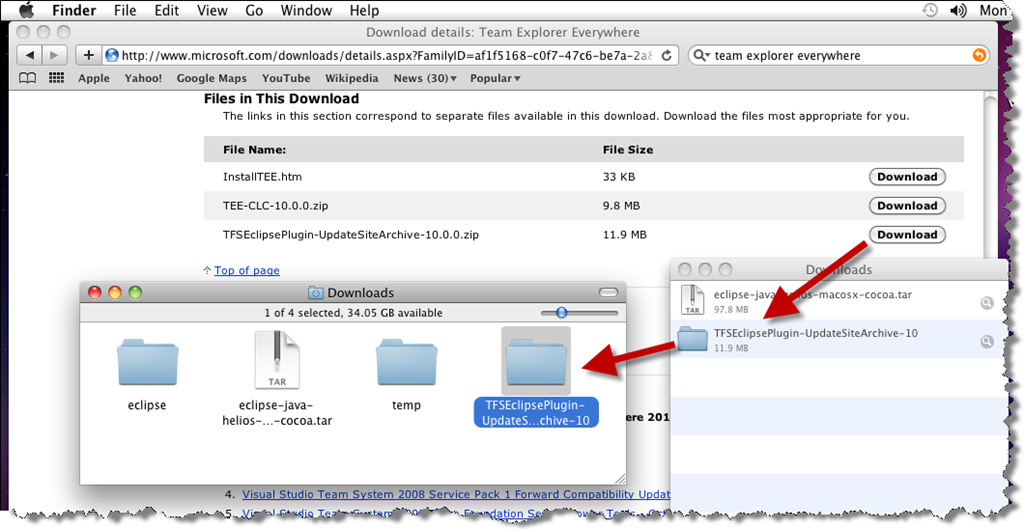Expand the News (30) bookmarks dropdown
The height and width of the screenshot is (529, 1024).
click(x=425, y=78)
